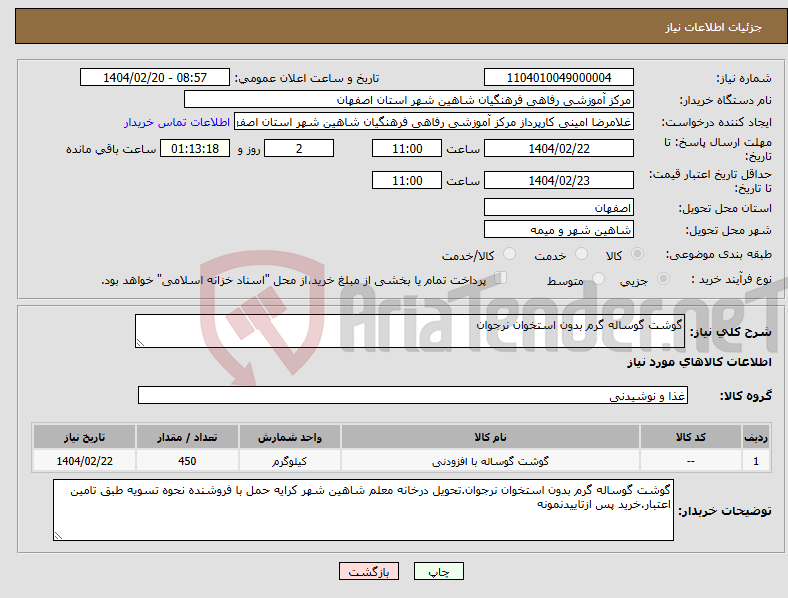Click the شماره نیاز field 1104010049000004

(558, 77)
